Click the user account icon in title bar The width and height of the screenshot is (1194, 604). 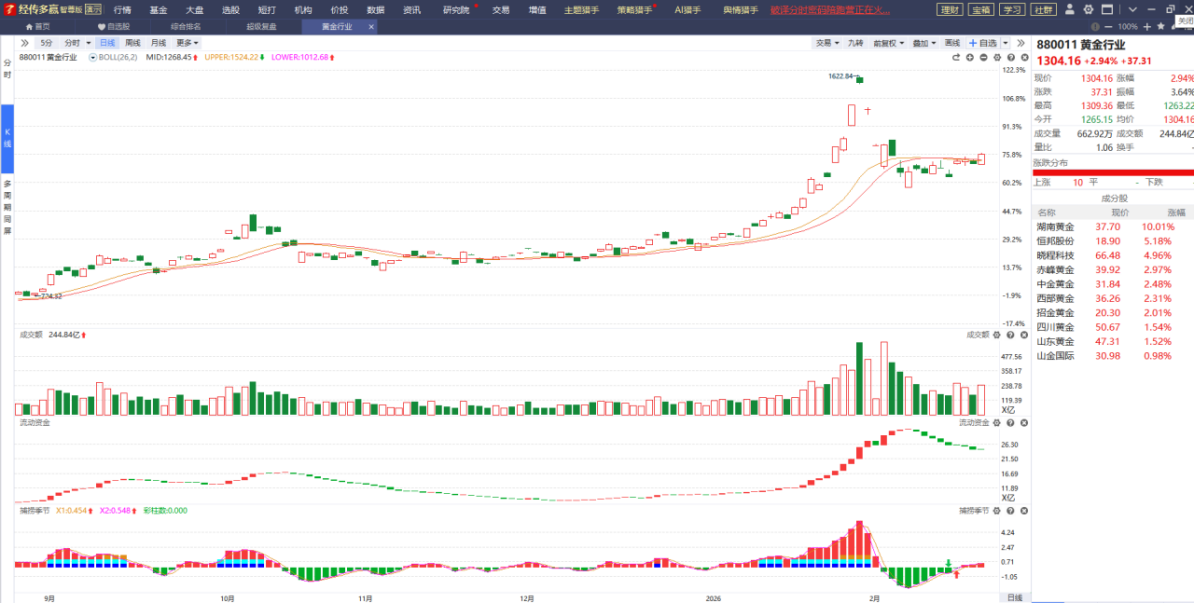click(1069, 9)
